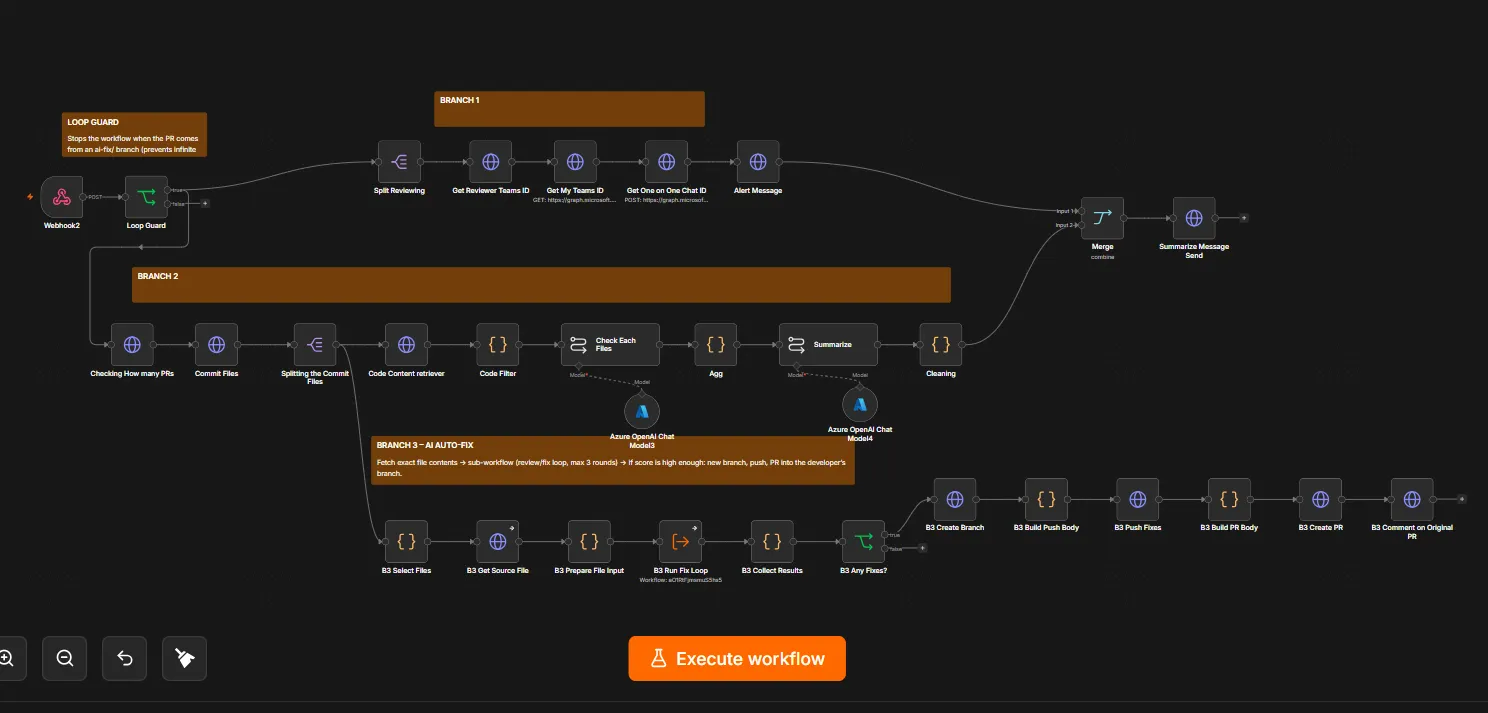Select the LOOP GUARD sticky note
The height and width of the screenshot is (713, 1488).
pyautogui.click(x=134, y=134)
